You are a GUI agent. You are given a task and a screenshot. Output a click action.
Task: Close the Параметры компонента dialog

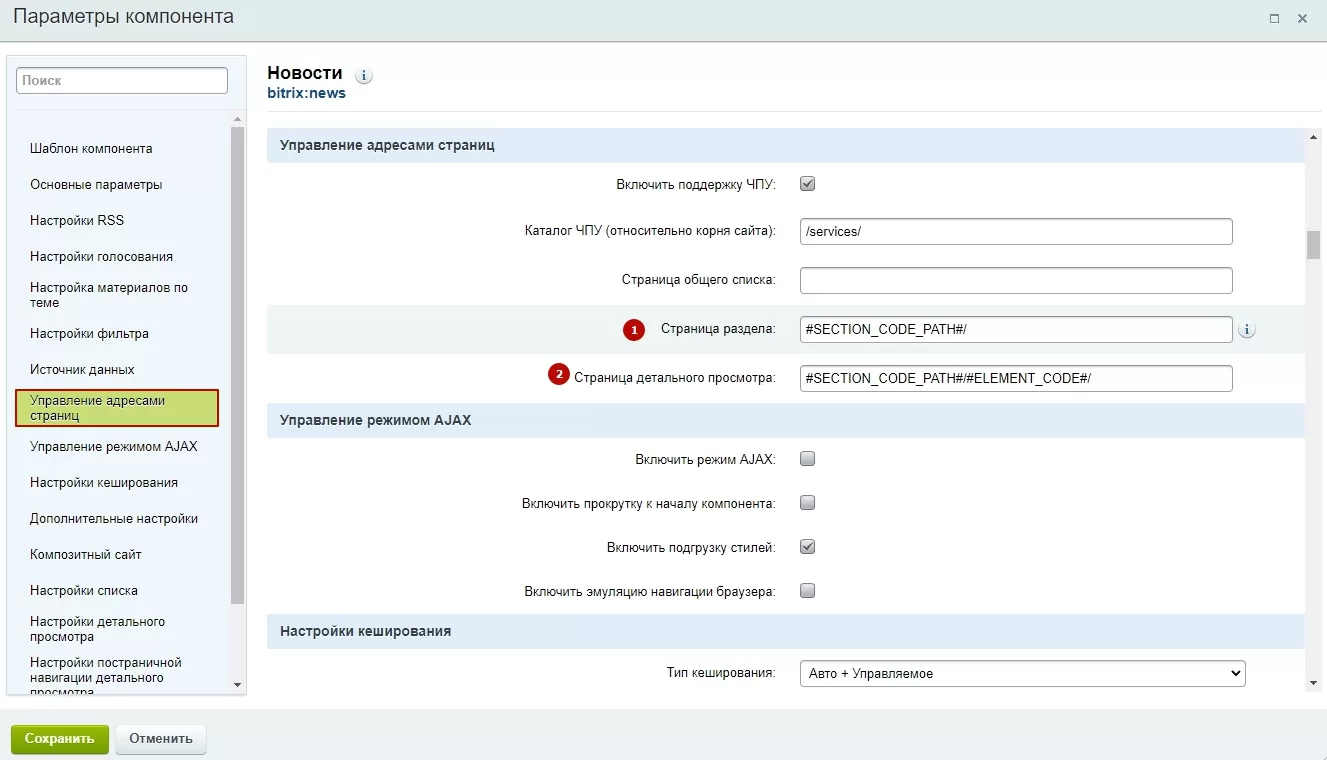pyautogui.click(x=1302, y=18)
